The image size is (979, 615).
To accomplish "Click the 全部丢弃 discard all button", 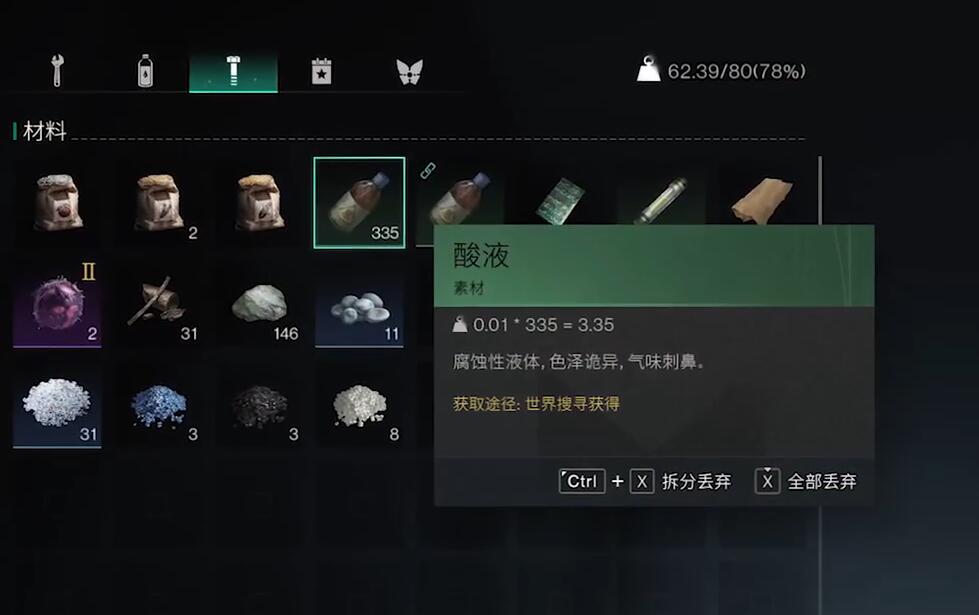I will [805, 481].
